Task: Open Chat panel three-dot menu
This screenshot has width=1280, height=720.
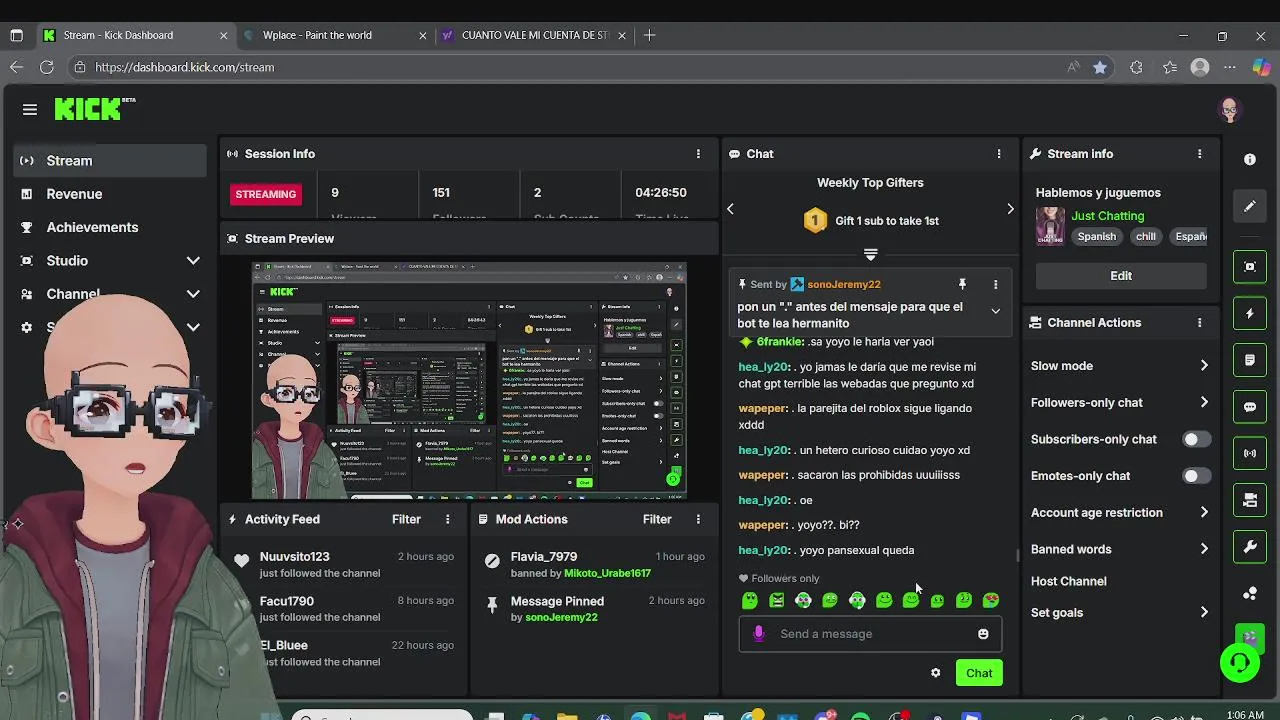Action: 998,154
